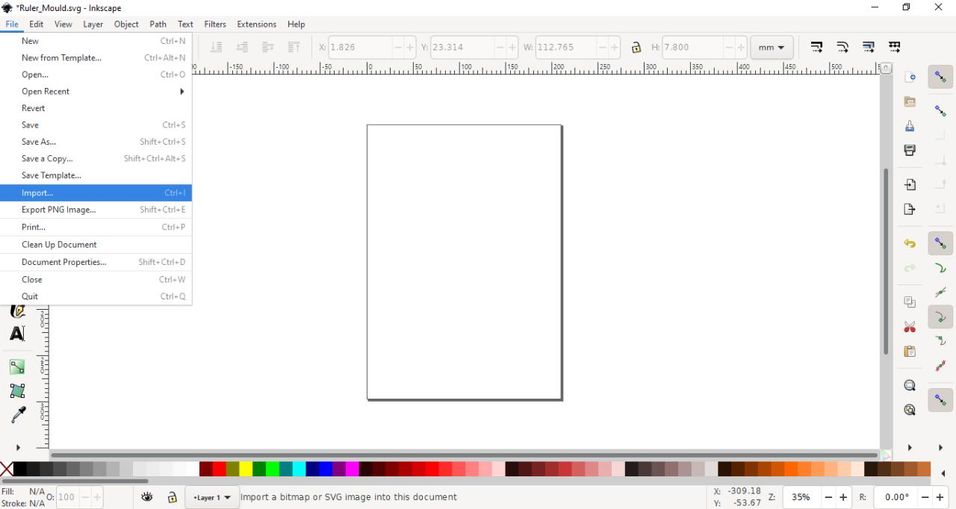
Task: Expand the Open Recent submenu
Action: click(96, 91)
